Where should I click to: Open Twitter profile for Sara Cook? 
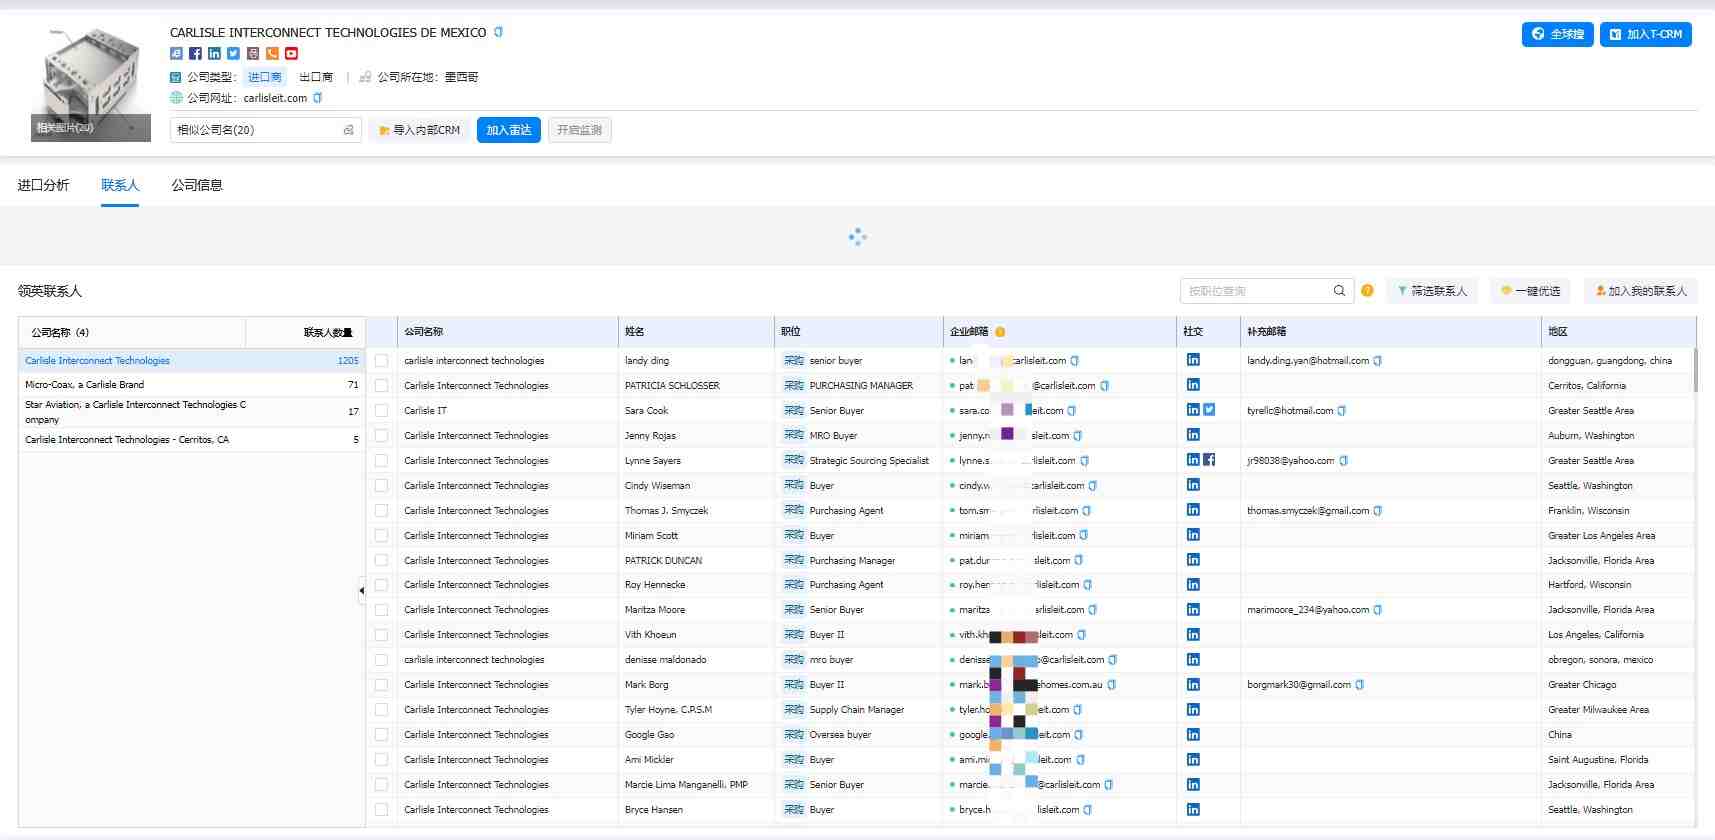click(x=1209, y=410)
